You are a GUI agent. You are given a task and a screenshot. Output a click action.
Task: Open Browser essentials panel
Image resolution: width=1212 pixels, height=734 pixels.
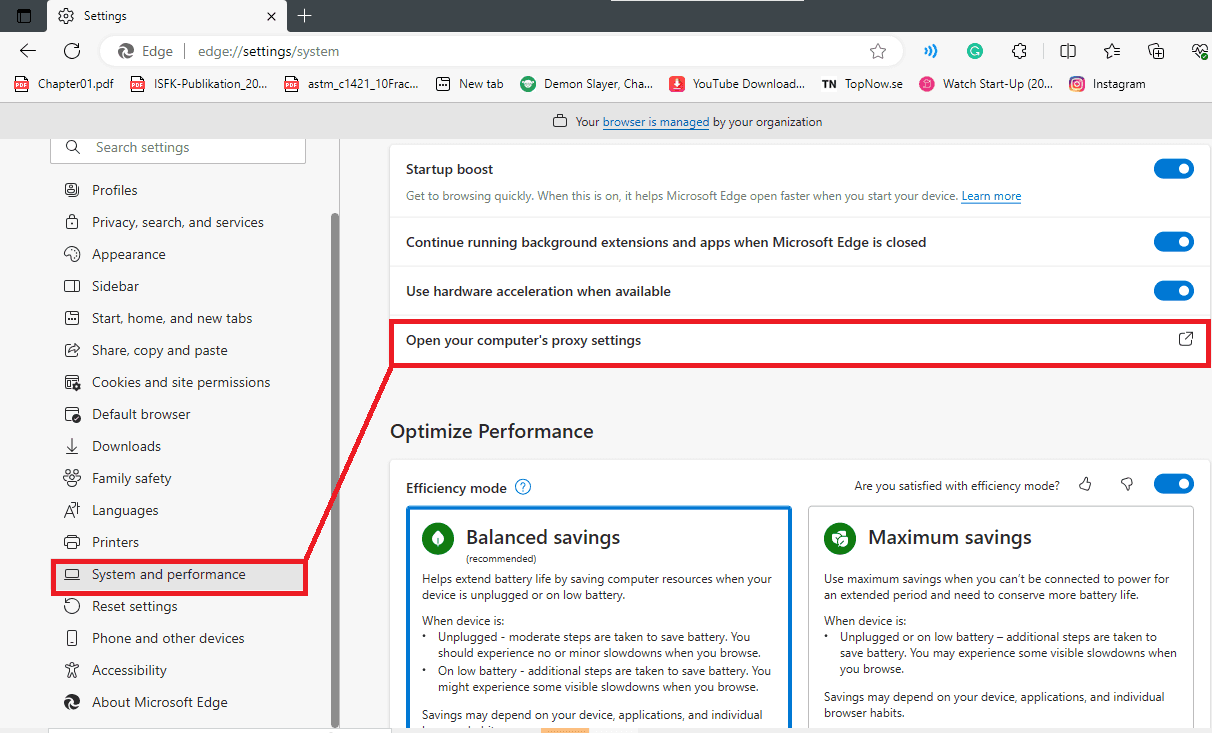point(1199,50)
